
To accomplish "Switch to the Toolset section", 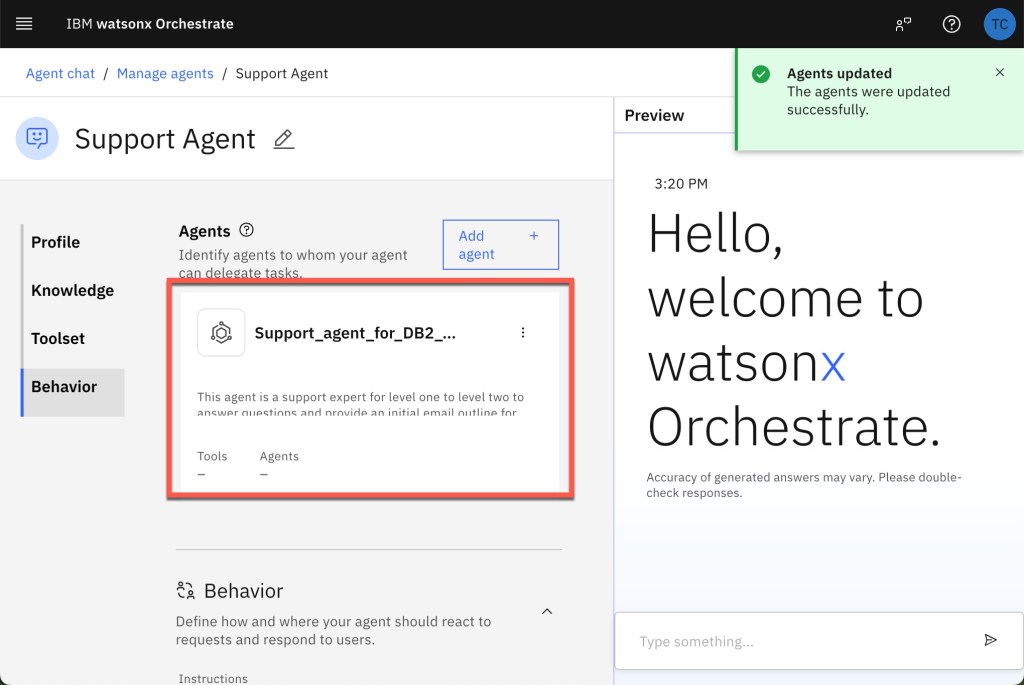I will [58, 338].
